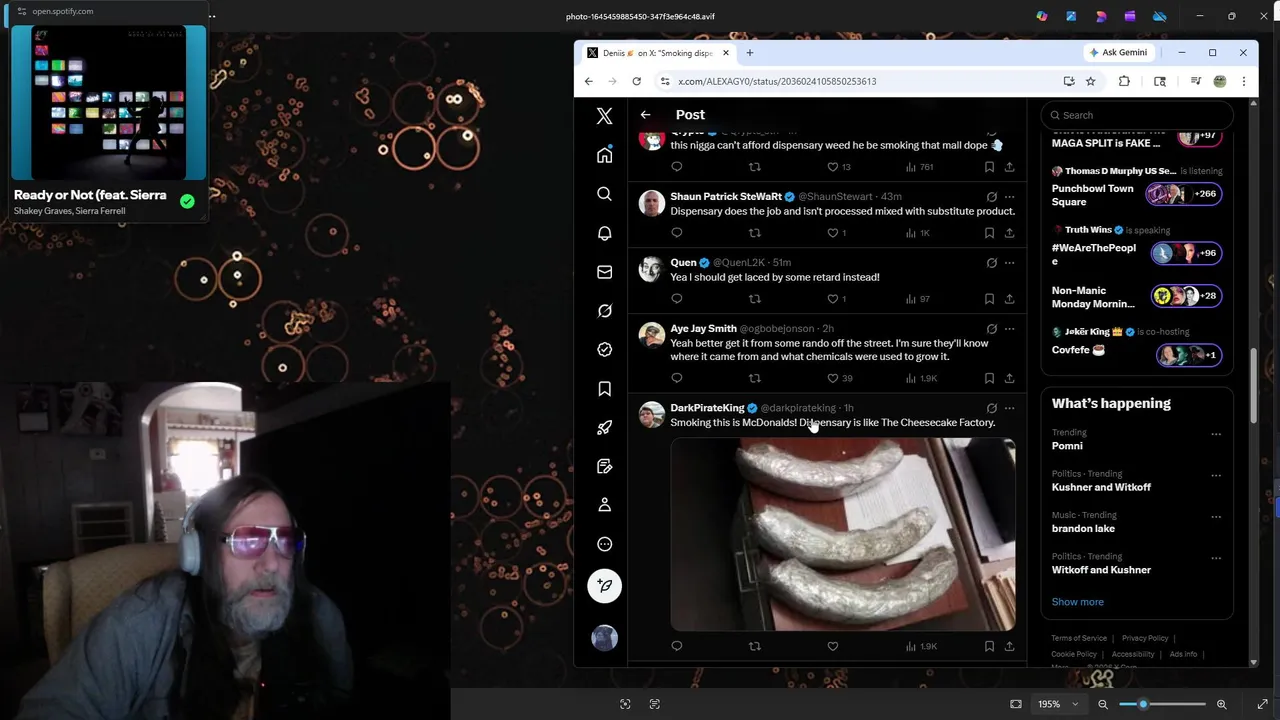The image size is (1280, 720).
Task: Open account avatar at sidebar bottom
Action: pos(604,638)
